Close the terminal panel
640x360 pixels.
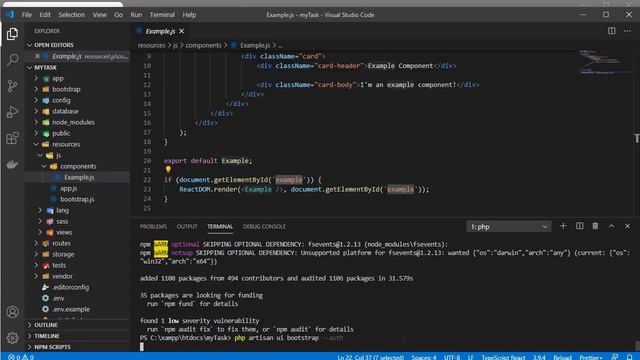tap(627, 226)
